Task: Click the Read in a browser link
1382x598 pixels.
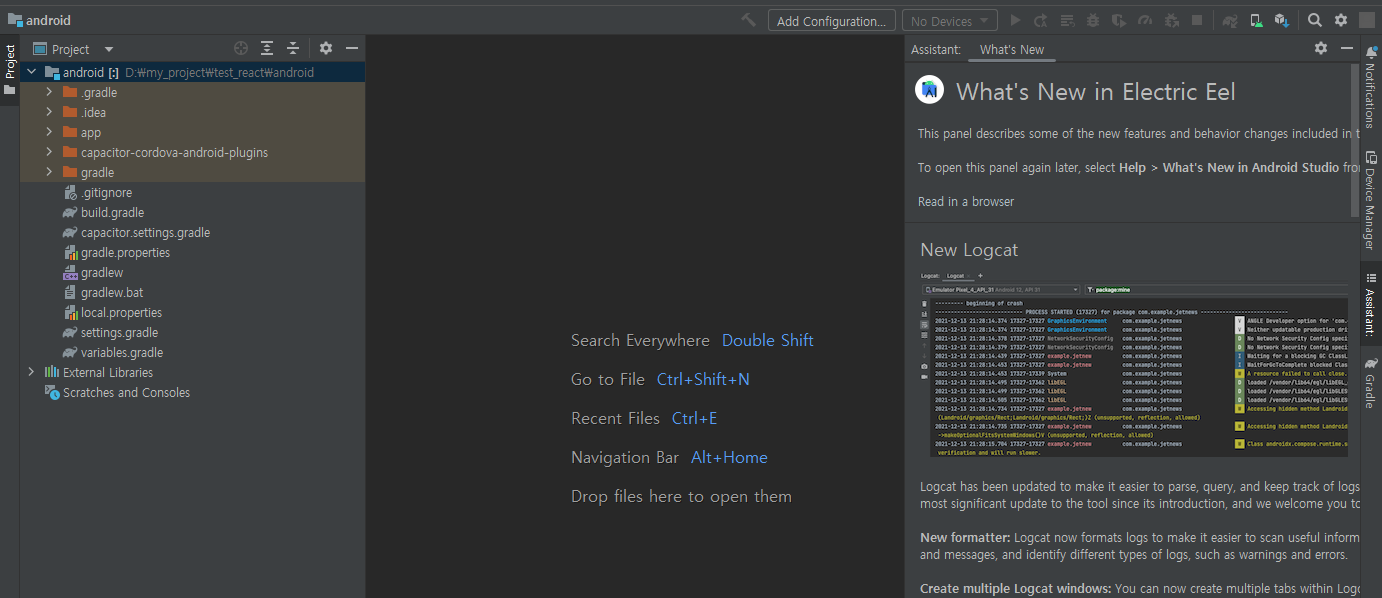Action: click(x=965, y=201)
